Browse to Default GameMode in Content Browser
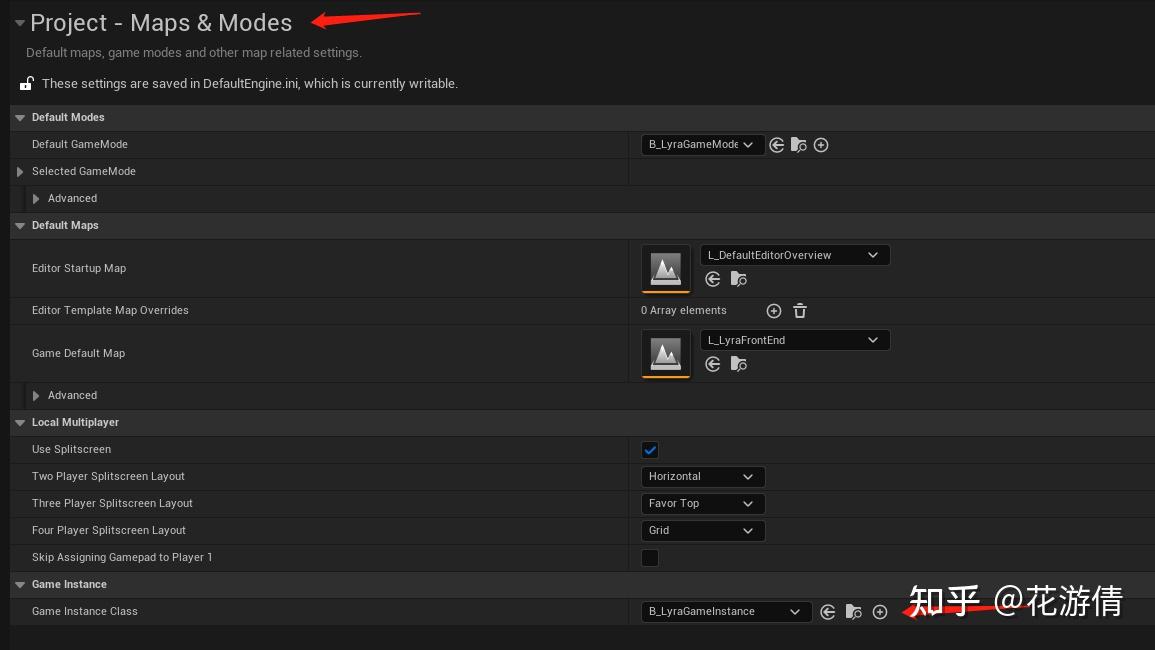This screenshot has height=650, width=1155. (799, 145)
